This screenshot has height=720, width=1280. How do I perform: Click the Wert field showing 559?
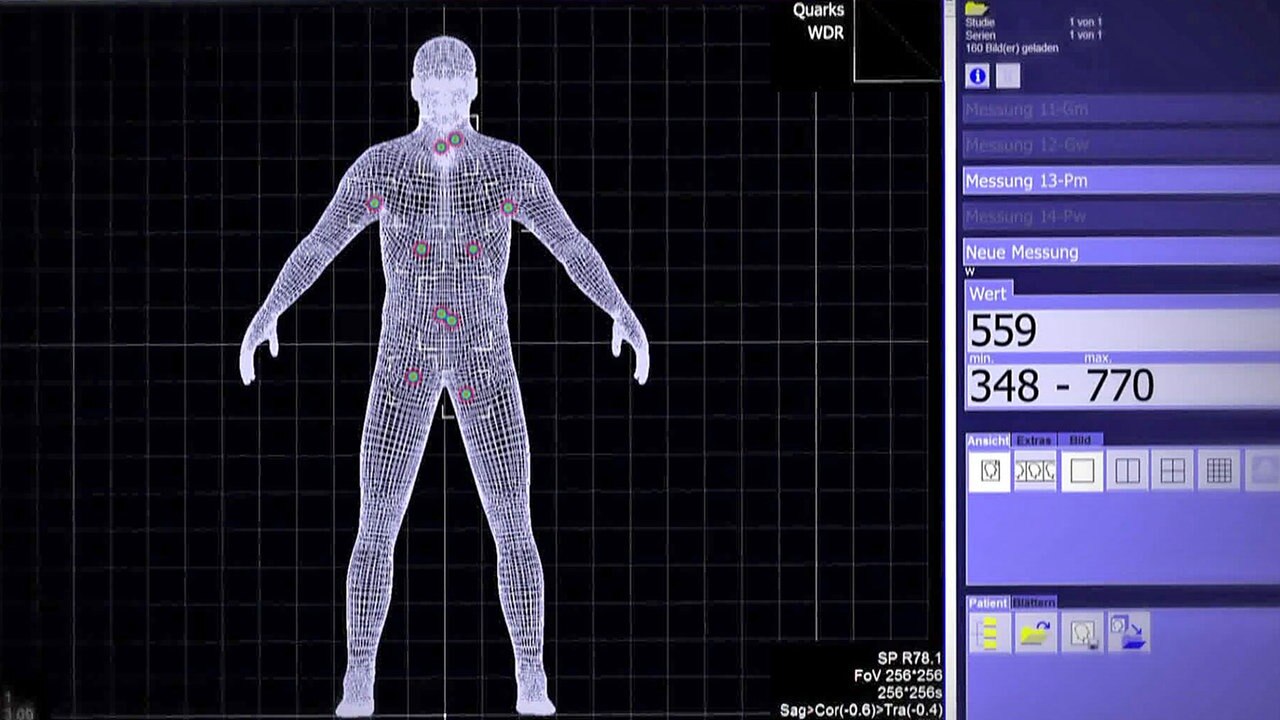tap(1120, 331)
